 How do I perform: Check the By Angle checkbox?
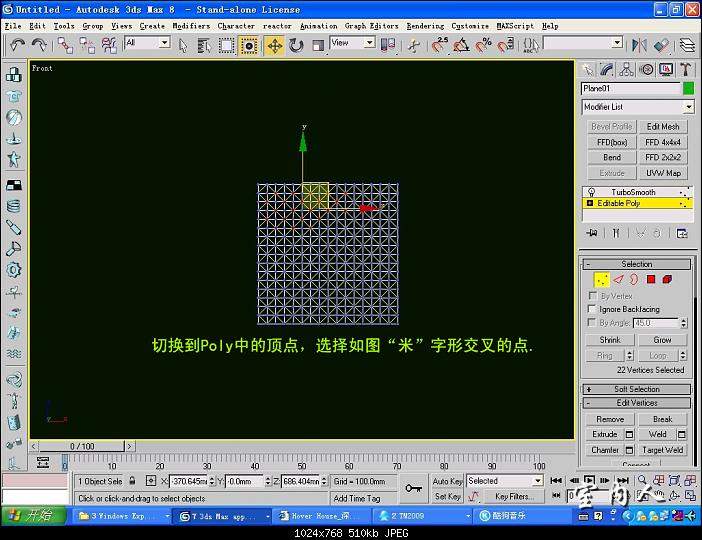tap(592, 322)
